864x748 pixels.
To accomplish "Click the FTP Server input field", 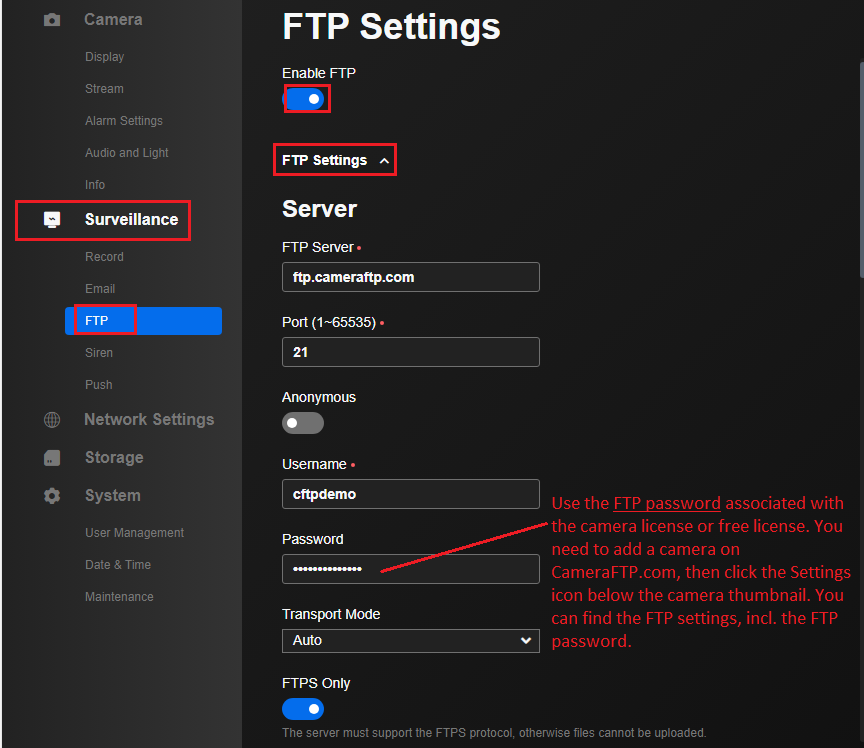I will 411,277.
